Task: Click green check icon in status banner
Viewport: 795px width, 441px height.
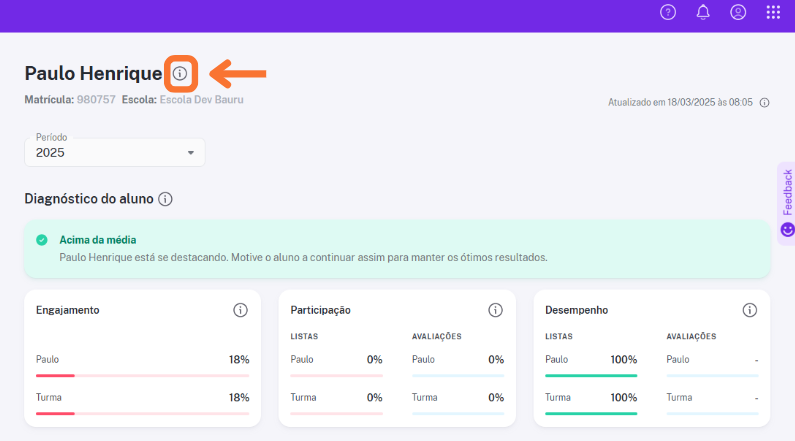Action: [42, 240]
